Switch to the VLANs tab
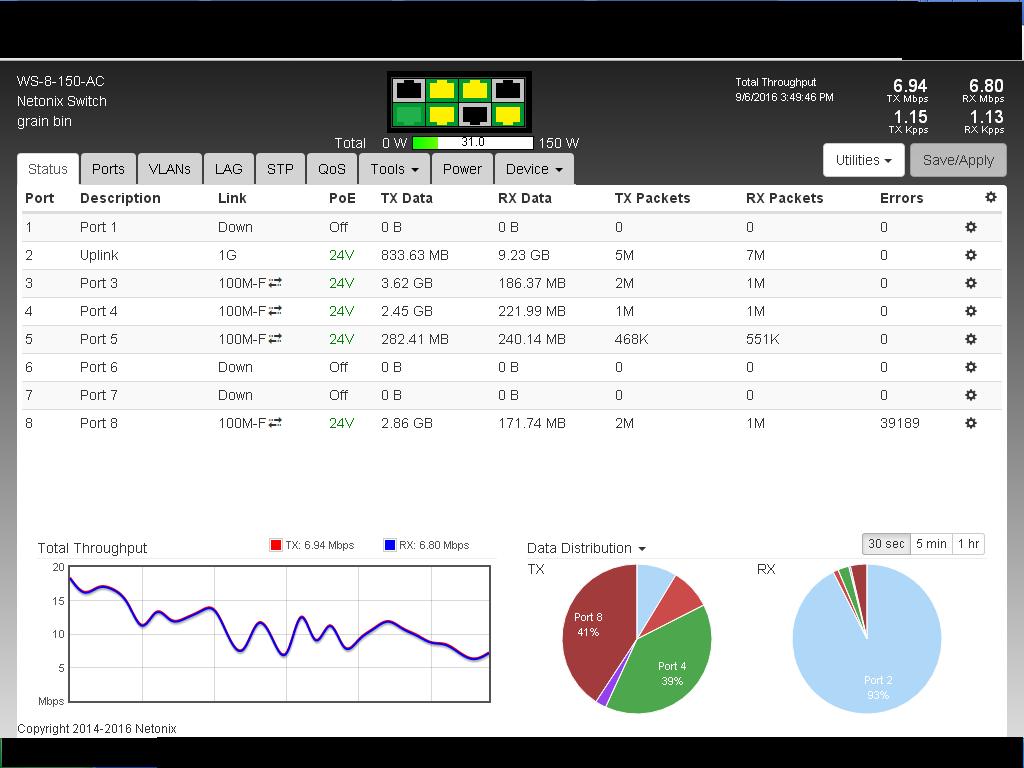Image resolution: width=1024 pixels, height=768 pixels. pos(170,169)
